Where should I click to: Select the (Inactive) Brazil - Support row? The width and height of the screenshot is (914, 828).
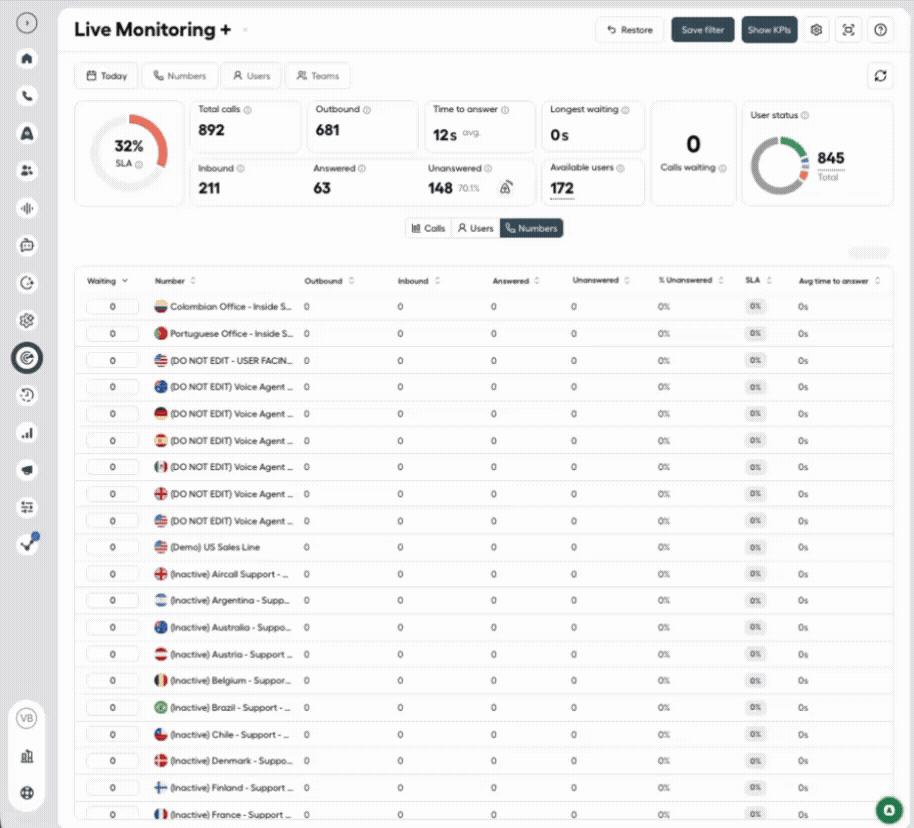click(484, 707)
